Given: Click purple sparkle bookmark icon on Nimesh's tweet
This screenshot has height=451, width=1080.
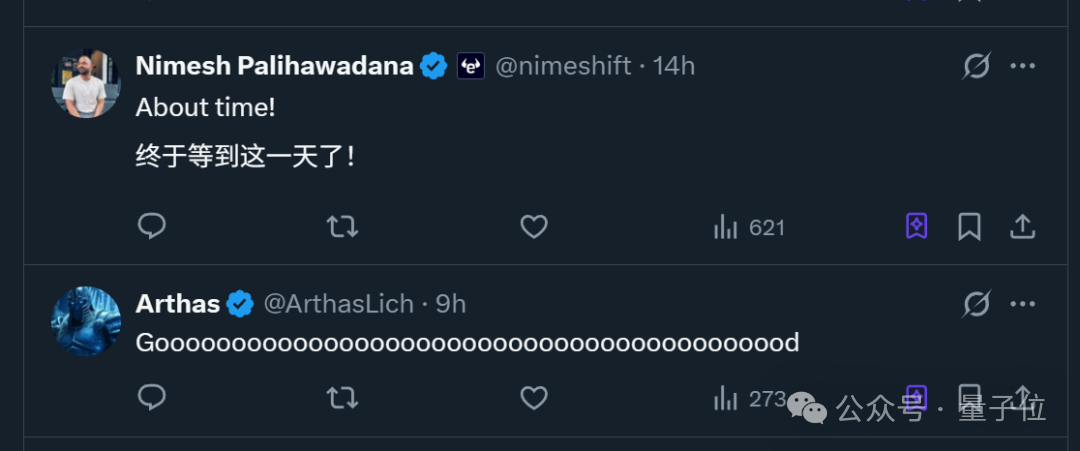Looking at the screenshot, I should click(916, 227).
